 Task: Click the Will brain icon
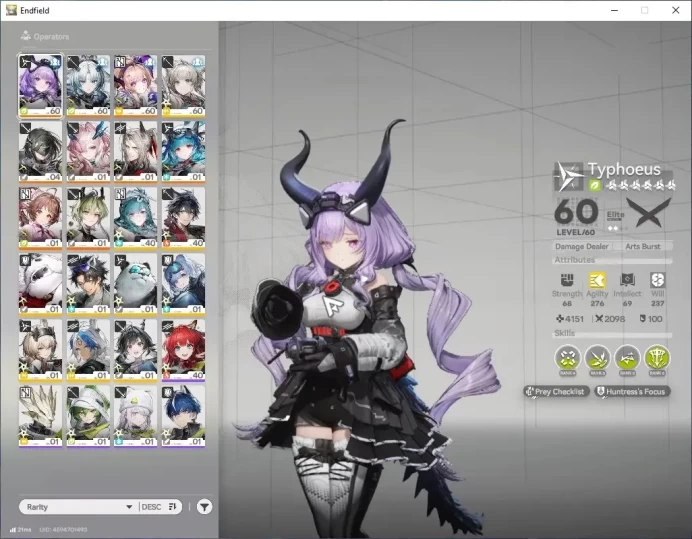coord(657,280)
